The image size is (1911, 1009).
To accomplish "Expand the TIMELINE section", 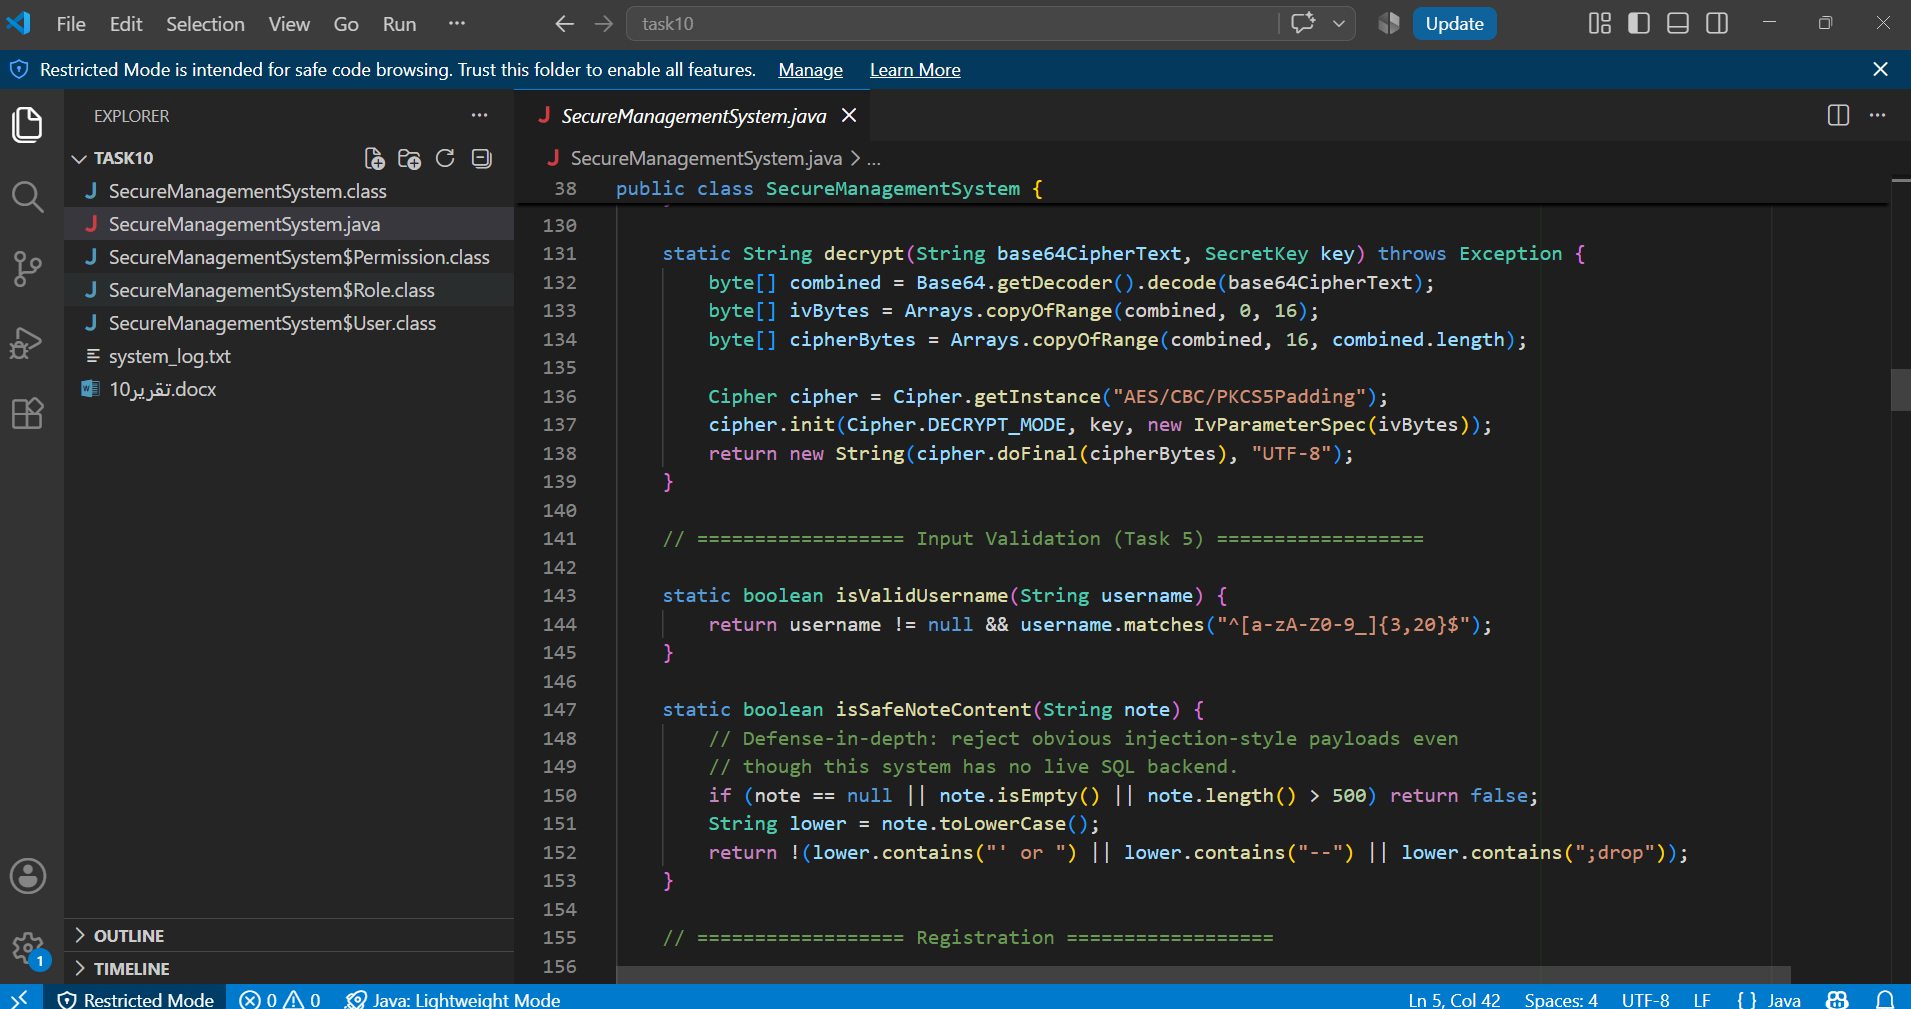I will pyautogui.click(x=289, y=968).
